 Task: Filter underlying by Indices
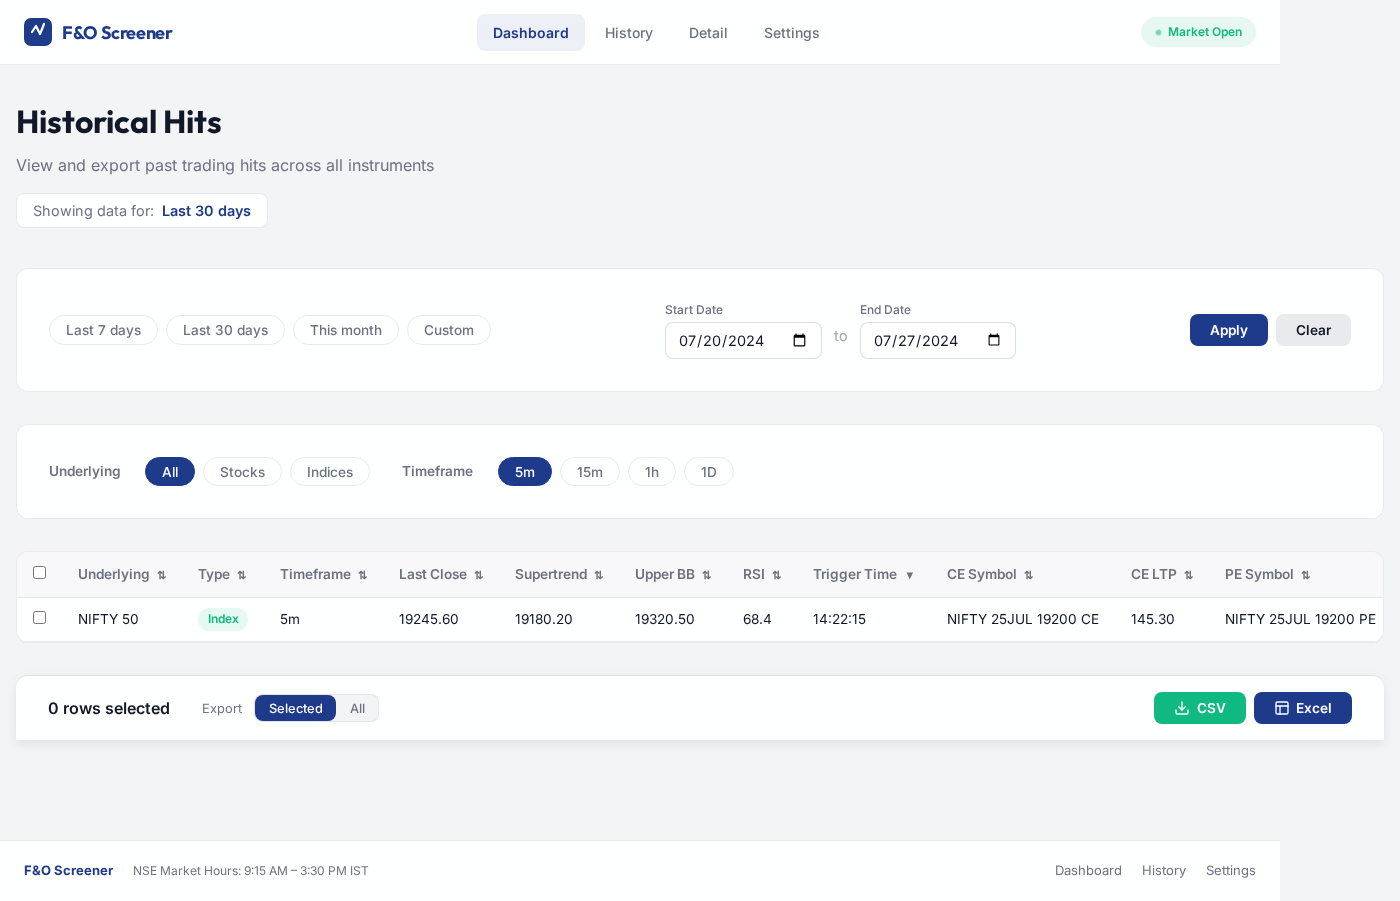[330, 472]
